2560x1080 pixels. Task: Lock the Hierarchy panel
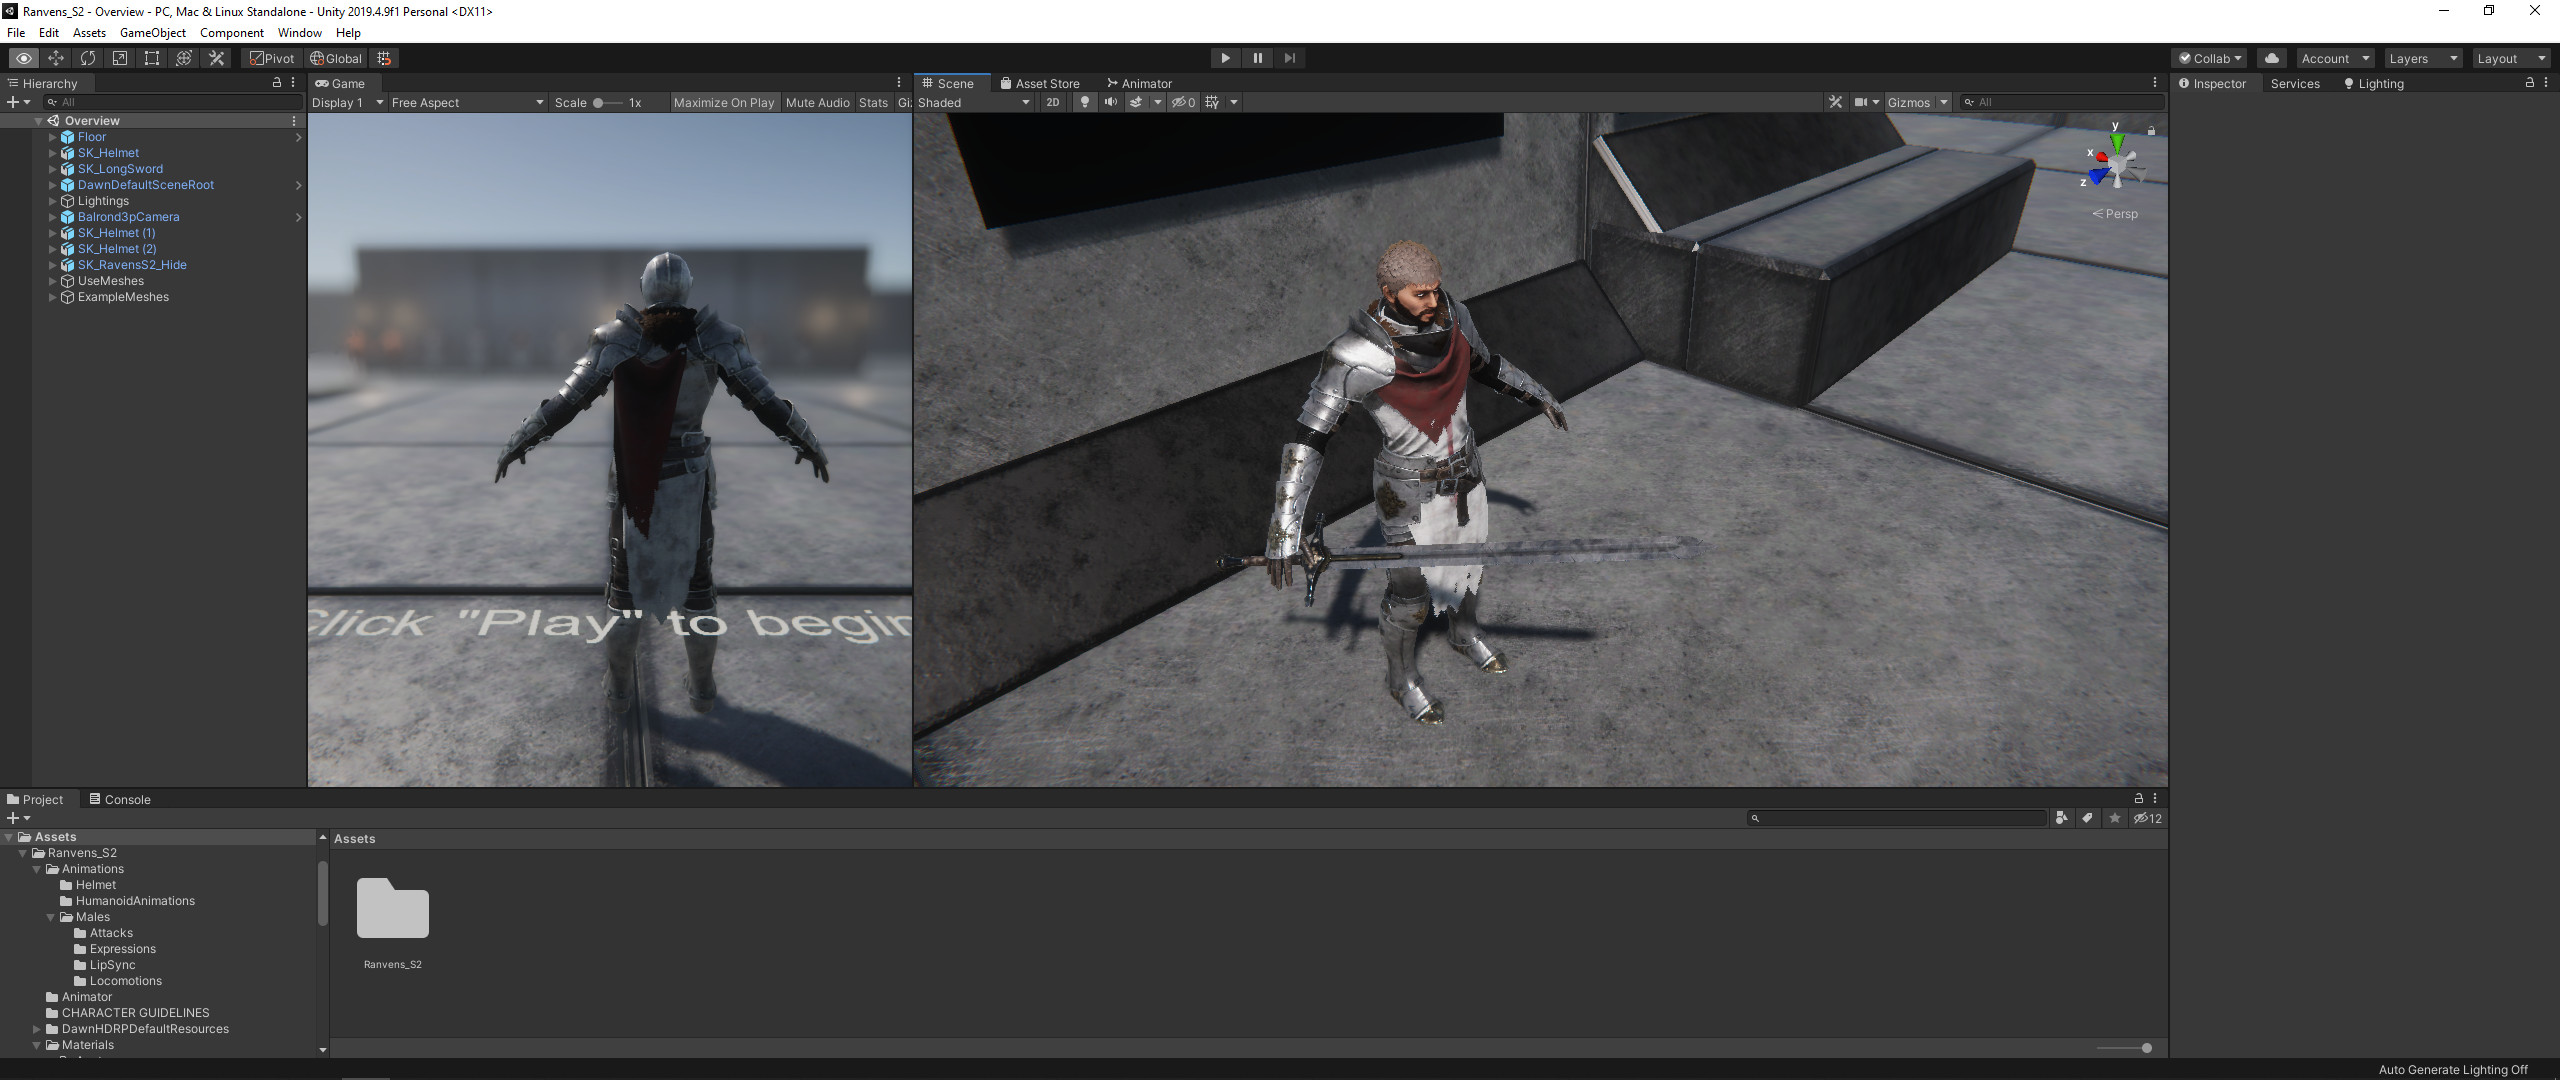point(277,83)
